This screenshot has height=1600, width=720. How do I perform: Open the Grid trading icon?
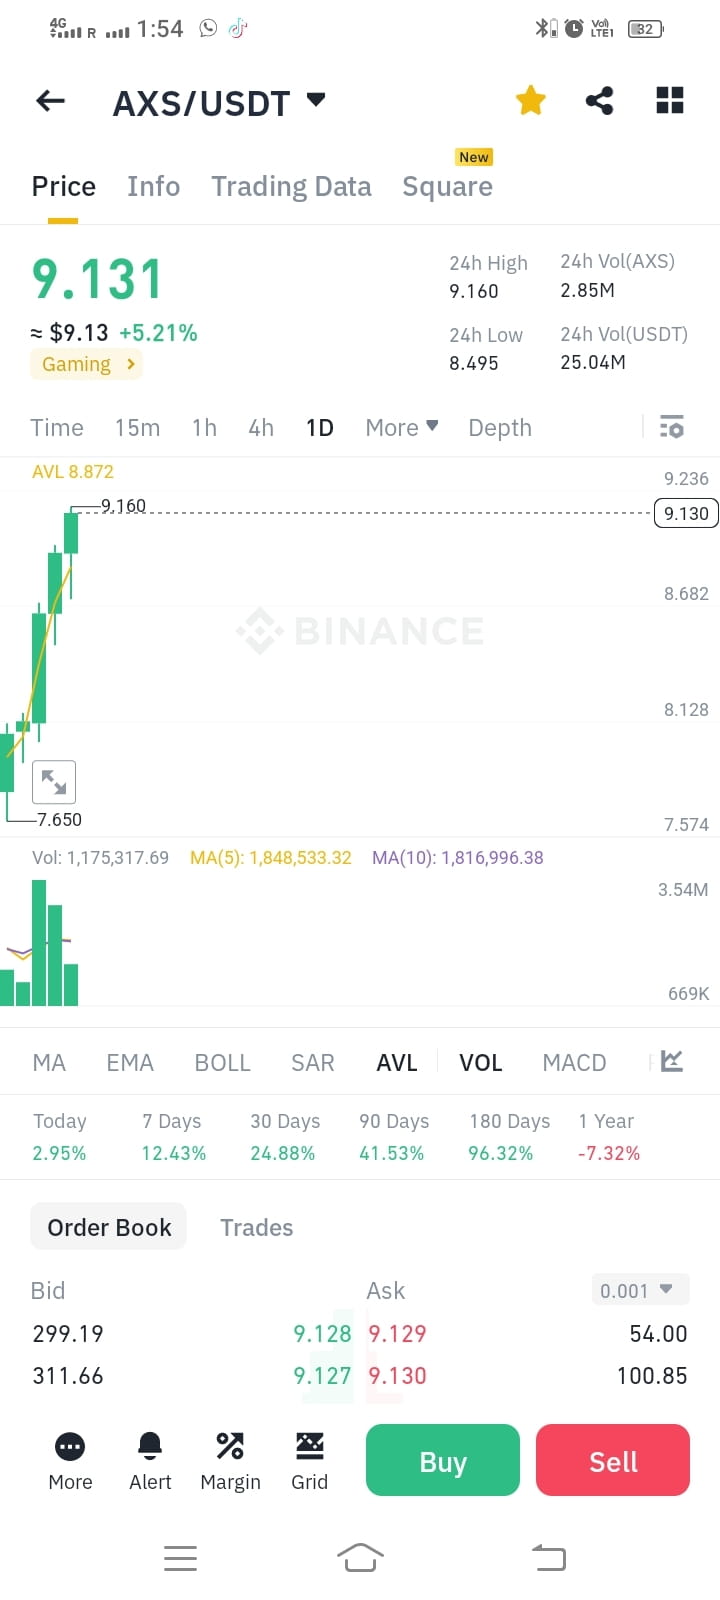coord(310,1460)
